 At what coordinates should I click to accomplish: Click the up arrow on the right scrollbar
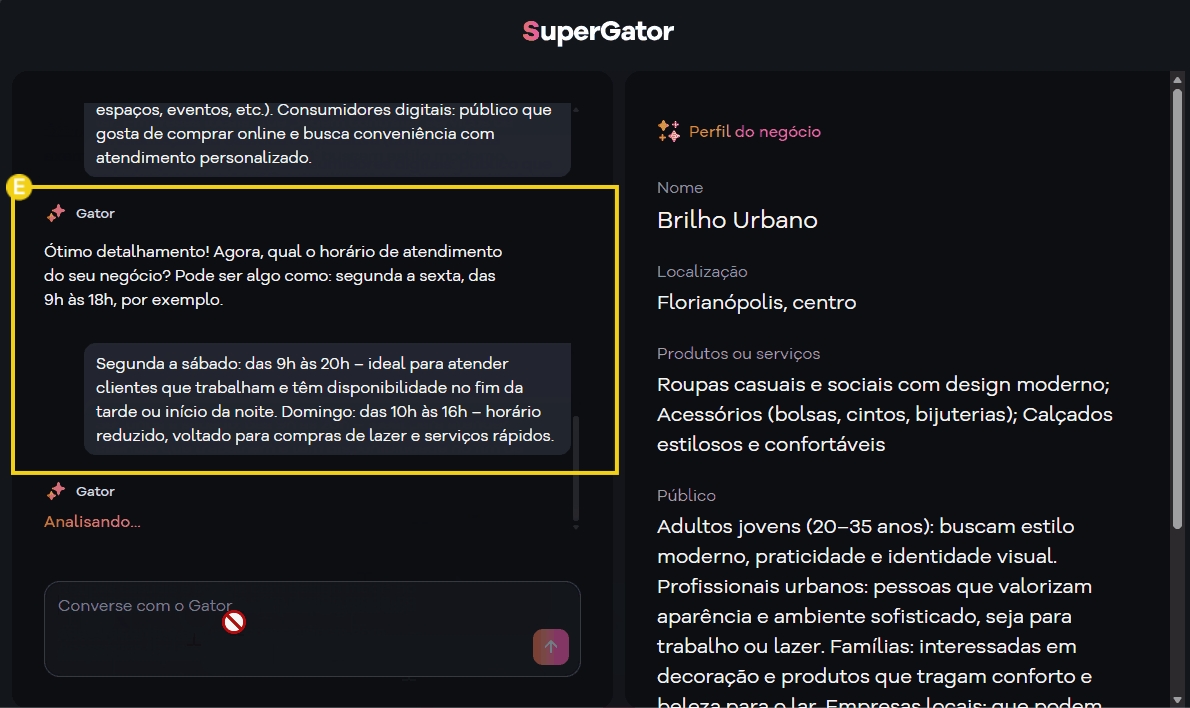(x=1176, y=79)
